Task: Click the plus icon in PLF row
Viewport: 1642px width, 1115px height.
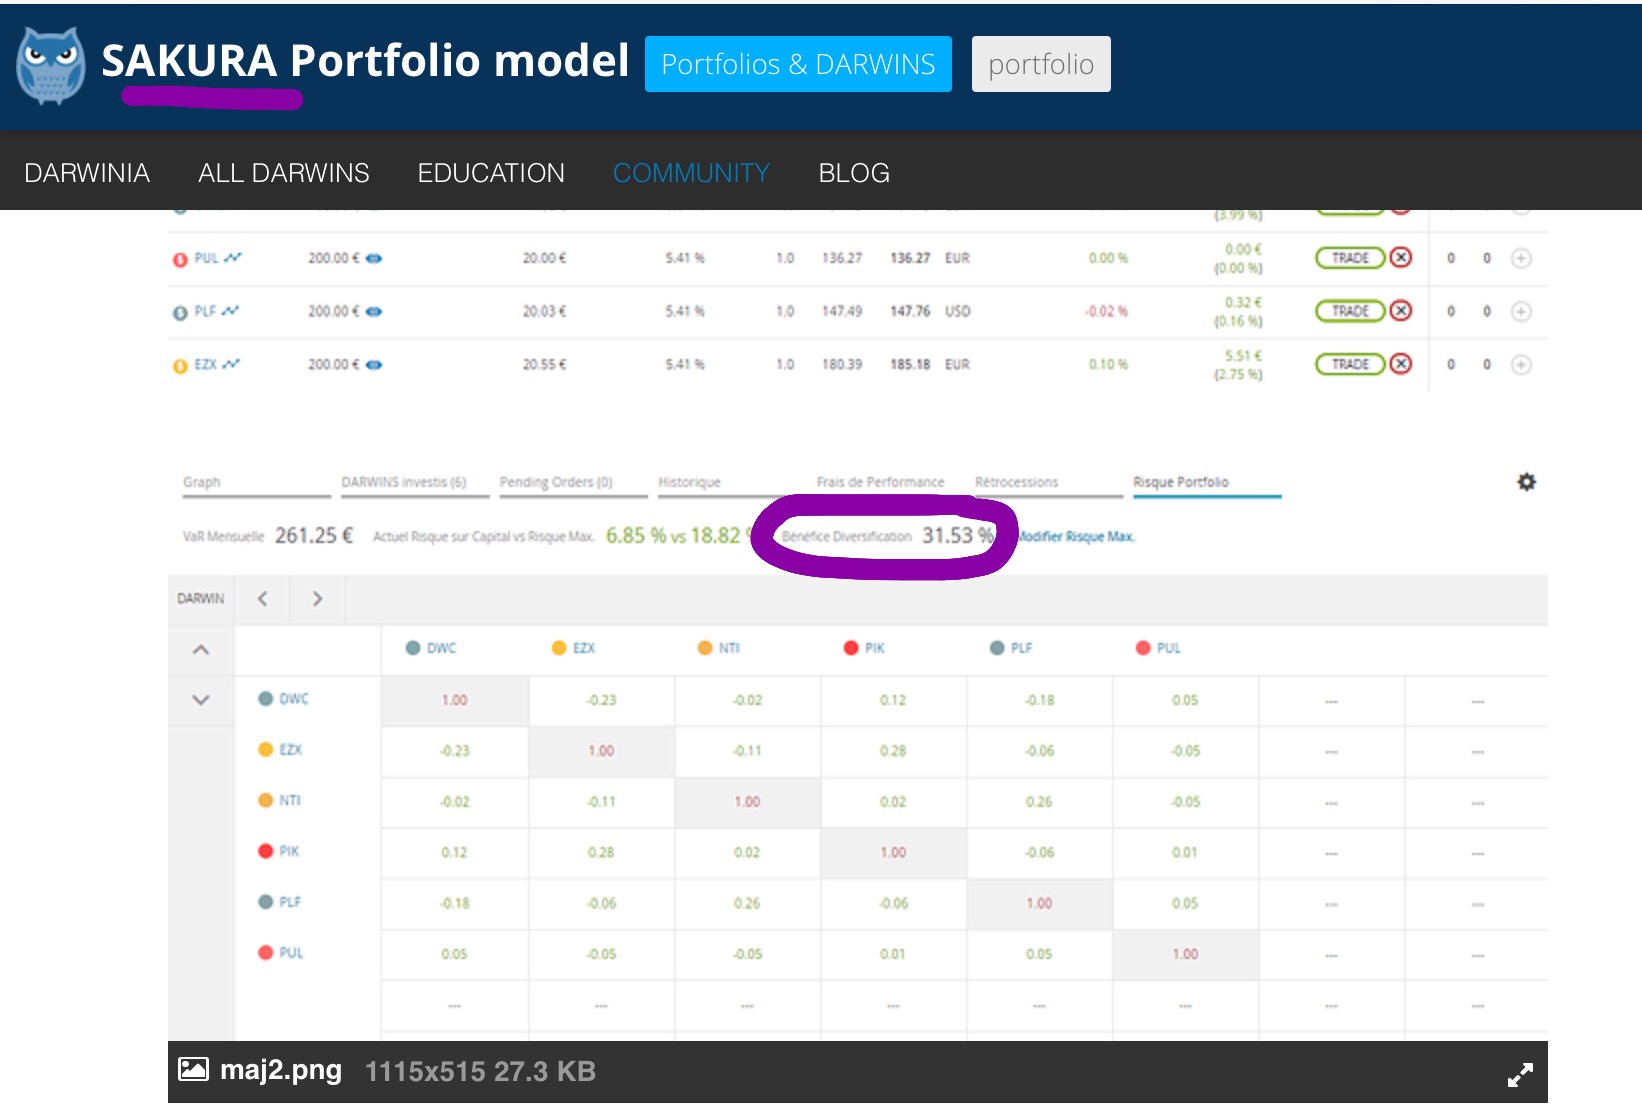Action: (1521, 311)
